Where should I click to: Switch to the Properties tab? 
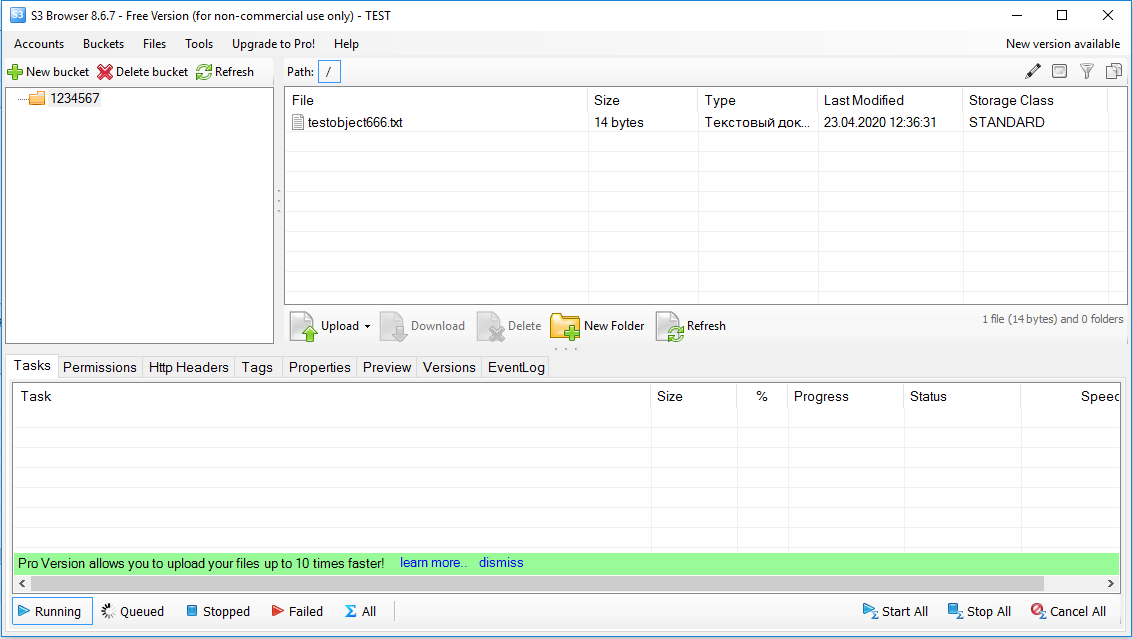[319, 367]
